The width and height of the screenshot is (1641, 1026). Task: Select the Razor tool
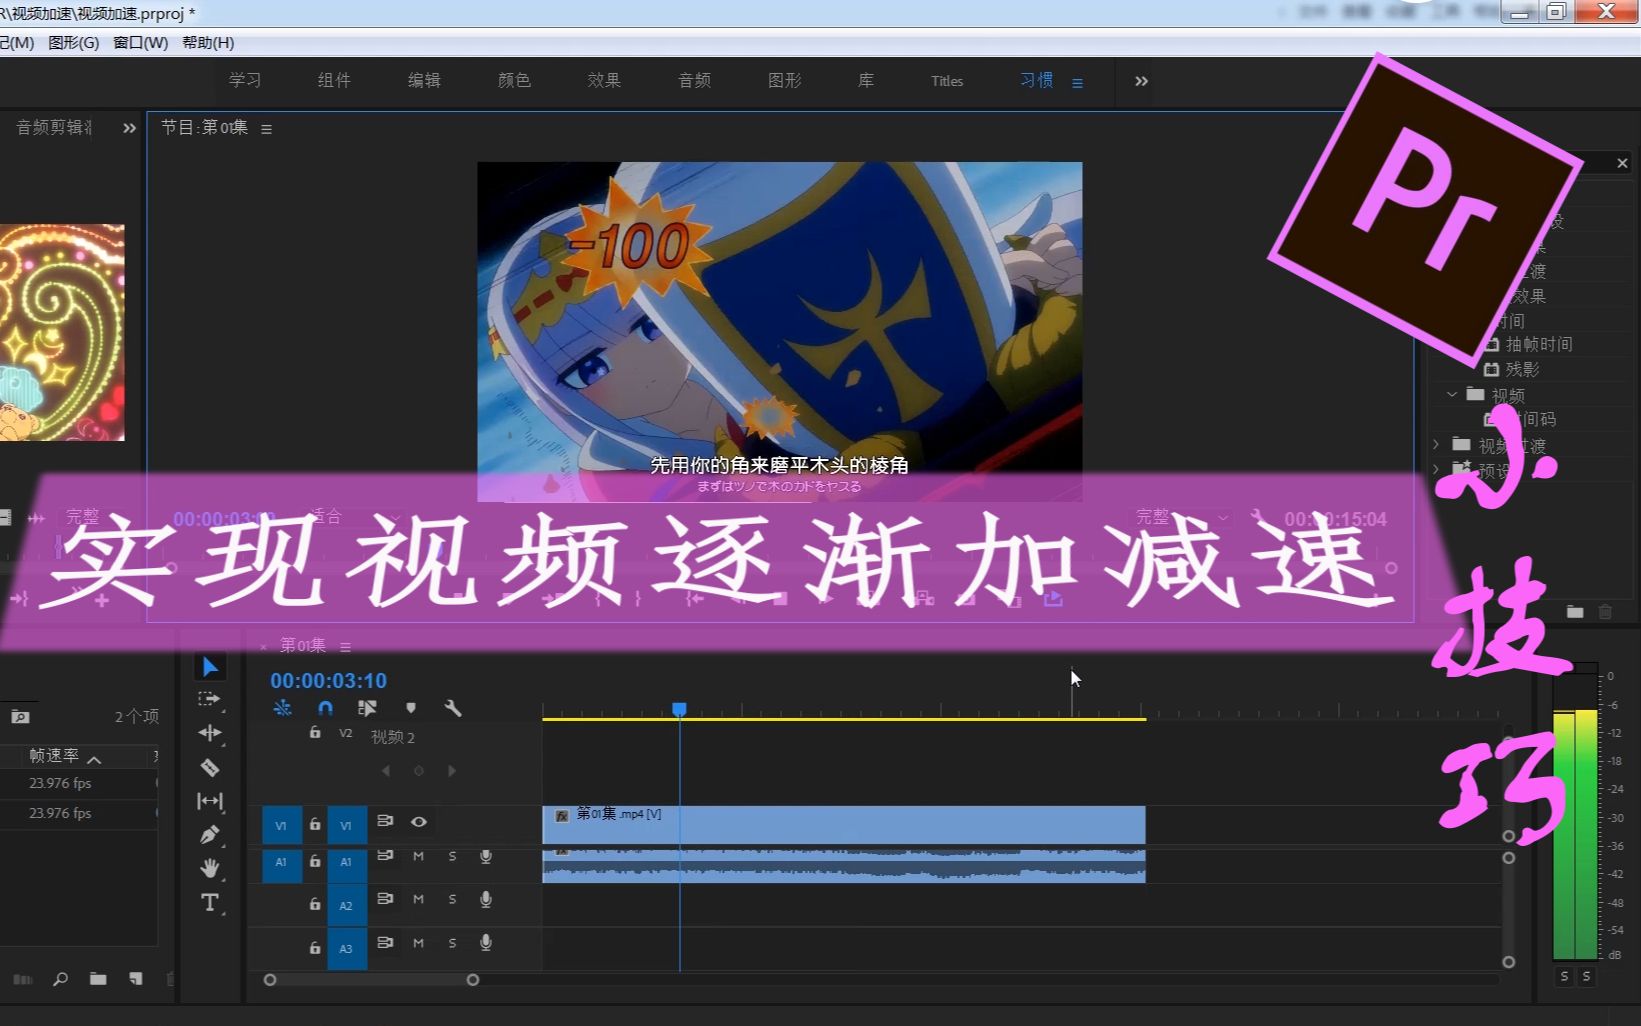[x=209, y=767]
